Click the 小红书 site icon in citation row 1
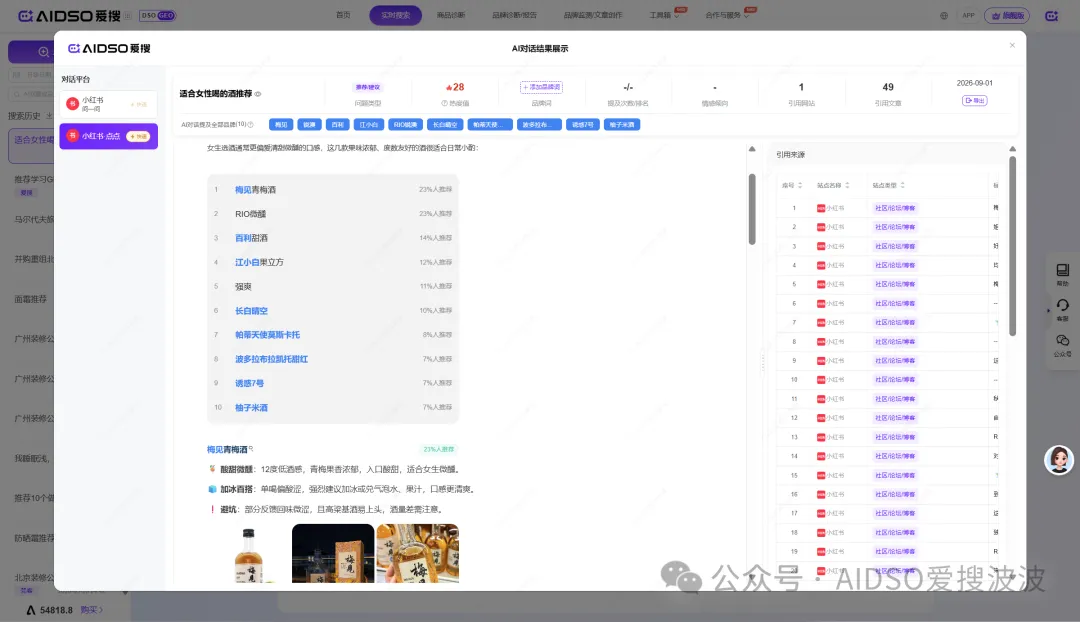Viewport: 1080px width, 622px height. pos(821,208)
